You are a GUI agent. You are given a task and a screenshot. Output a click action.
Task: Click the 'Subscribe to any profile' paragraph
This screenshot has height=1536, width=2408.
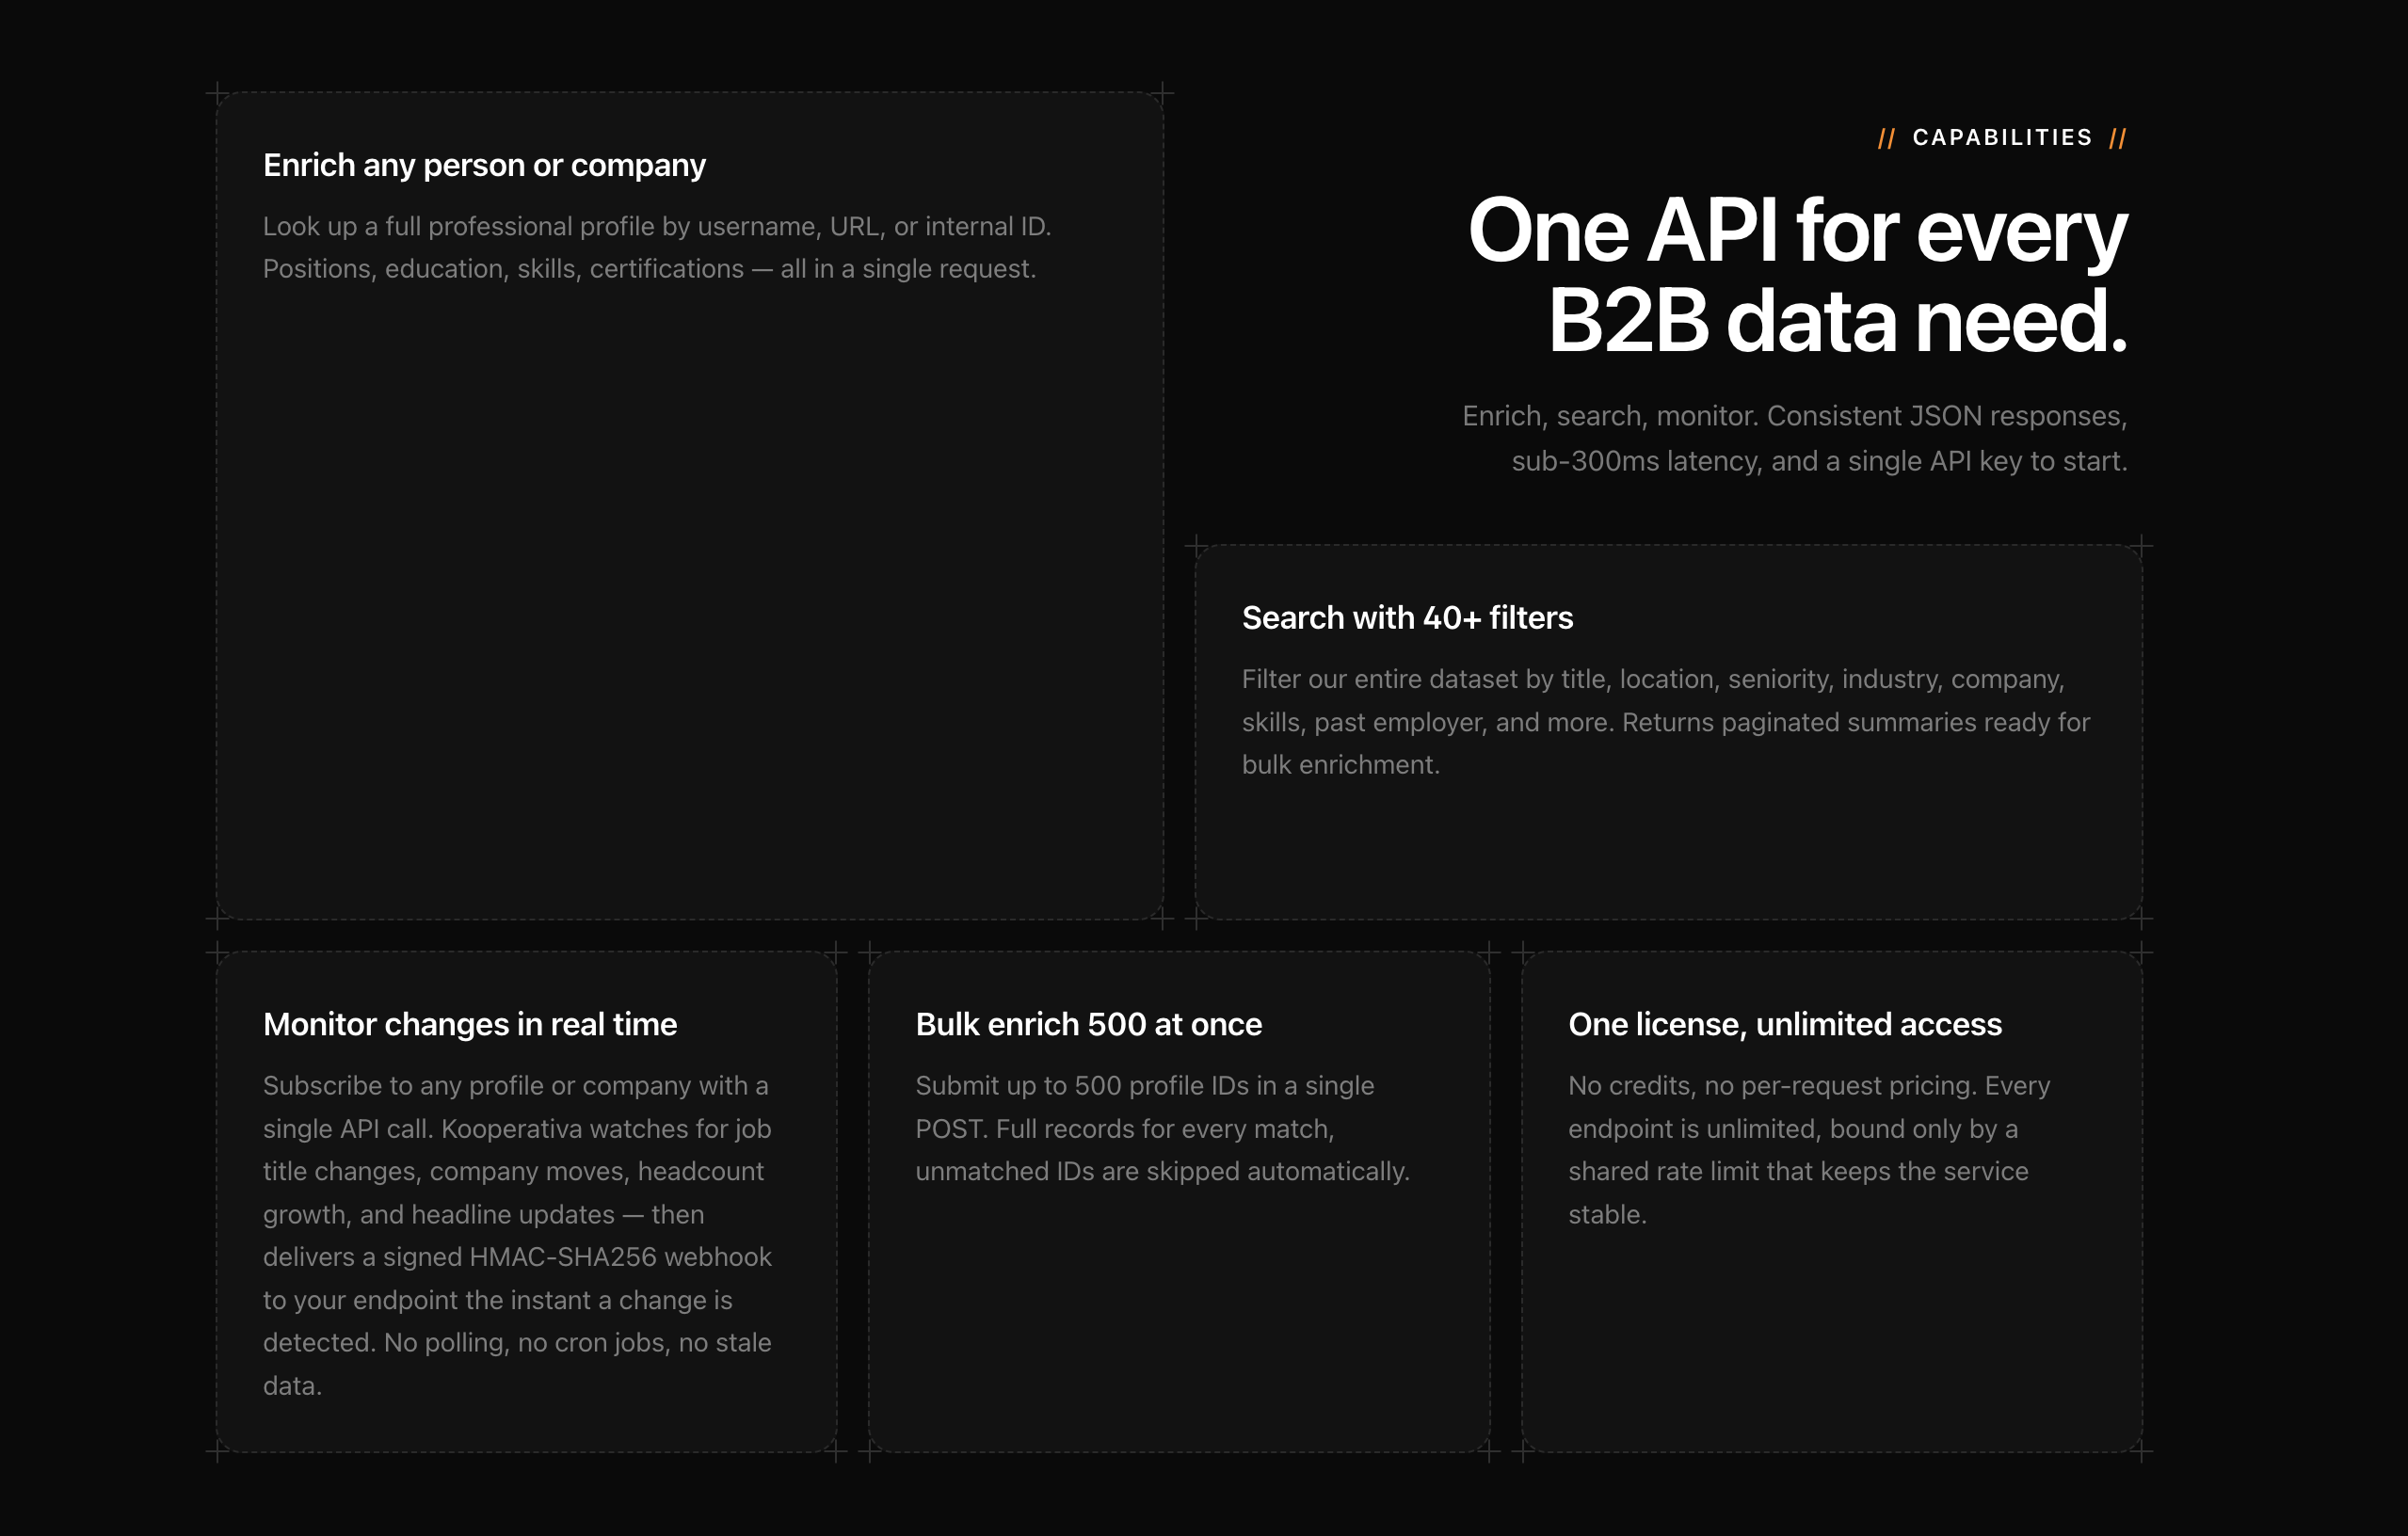tap(517, 1235)
